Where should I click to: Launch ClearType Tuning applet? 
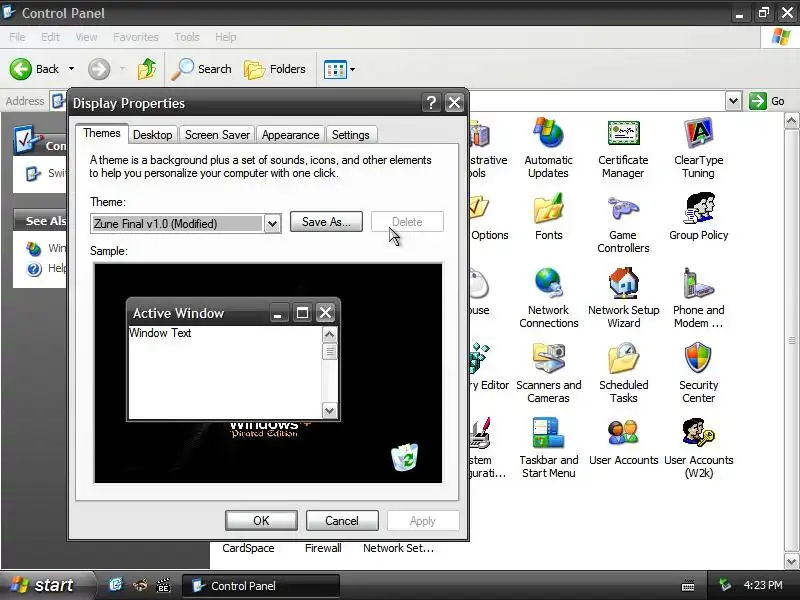[x=698, y=148]
